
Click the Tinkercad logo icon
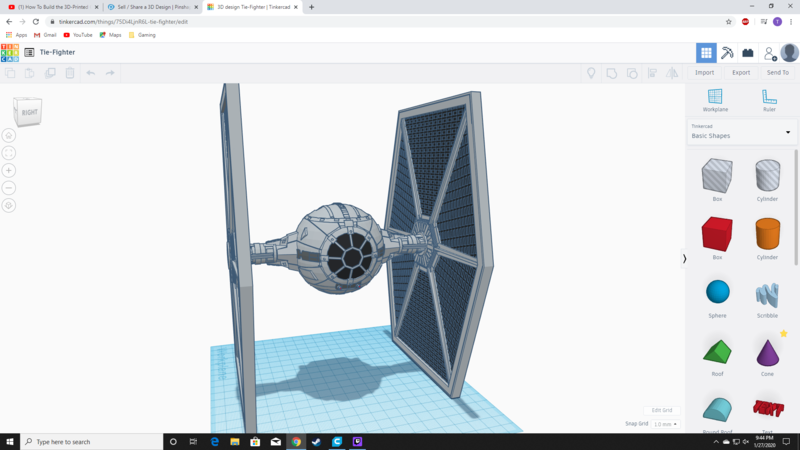click(x=10, y=53)
